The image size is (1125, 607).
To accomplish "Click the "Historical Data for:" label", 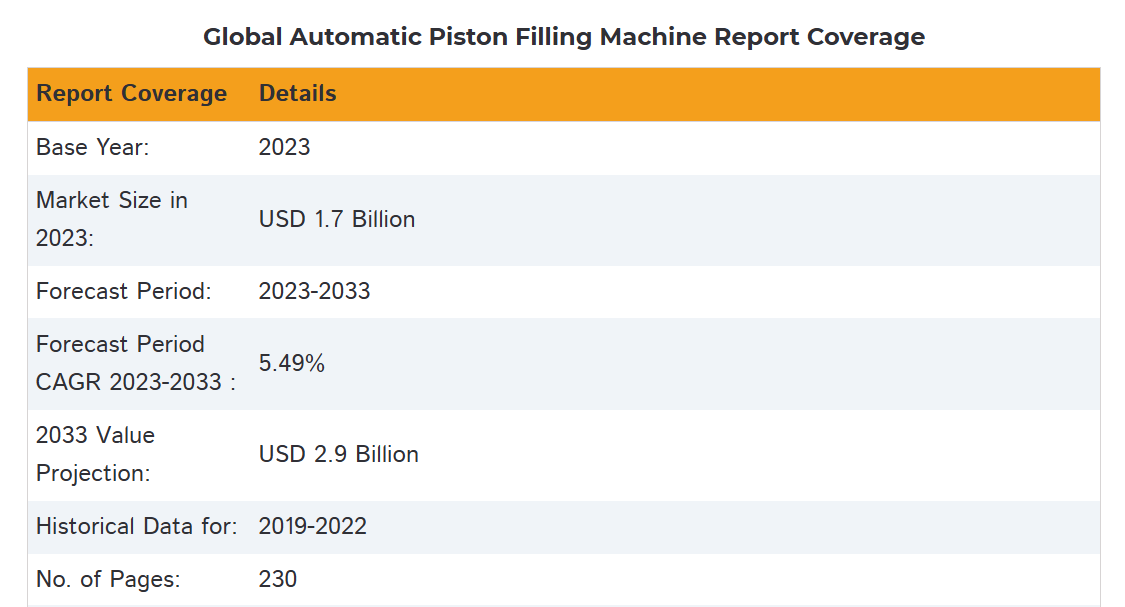I will tap(136, 526).
